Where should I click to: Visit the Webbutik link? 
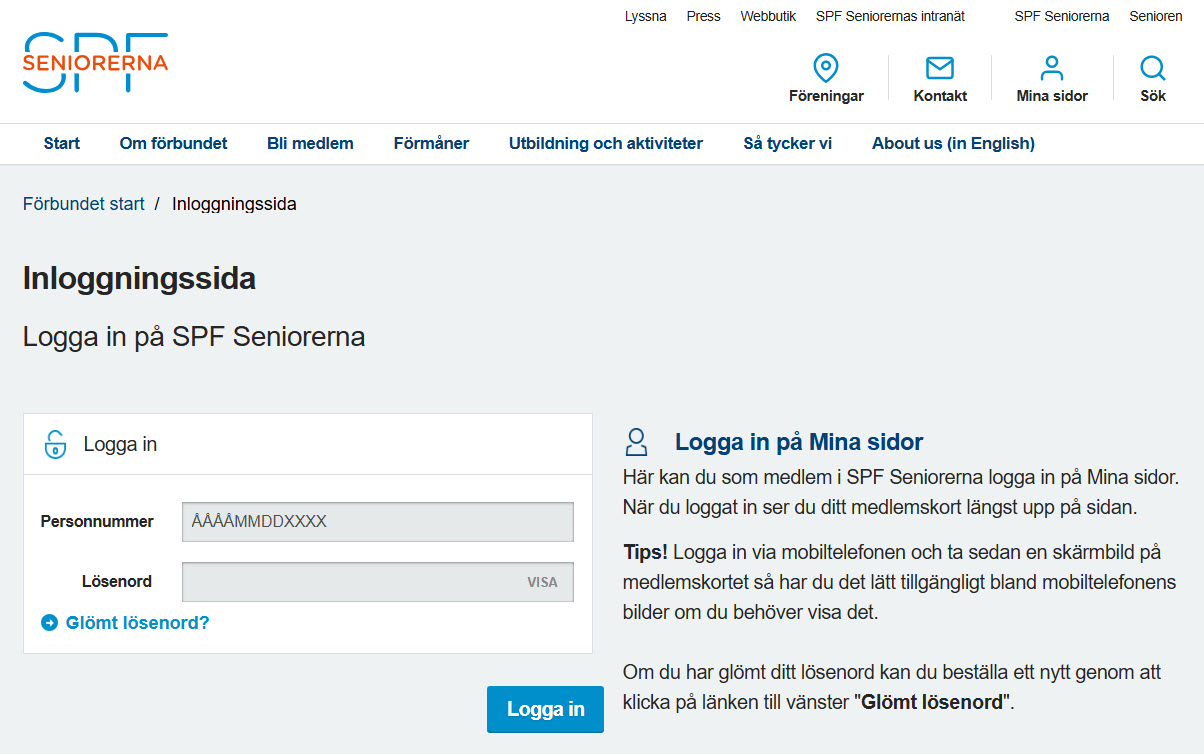point(768,16)
